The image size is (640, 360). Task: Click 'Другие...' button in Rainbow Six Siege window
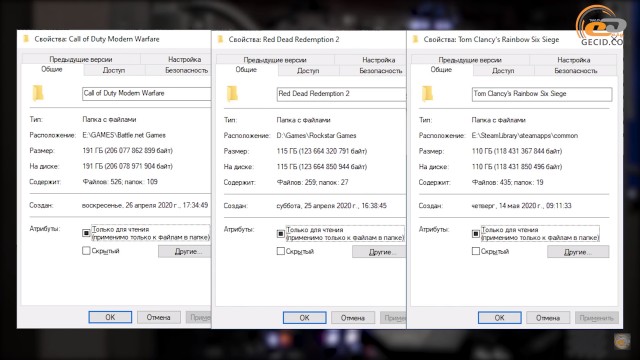[x=578, y=252]
